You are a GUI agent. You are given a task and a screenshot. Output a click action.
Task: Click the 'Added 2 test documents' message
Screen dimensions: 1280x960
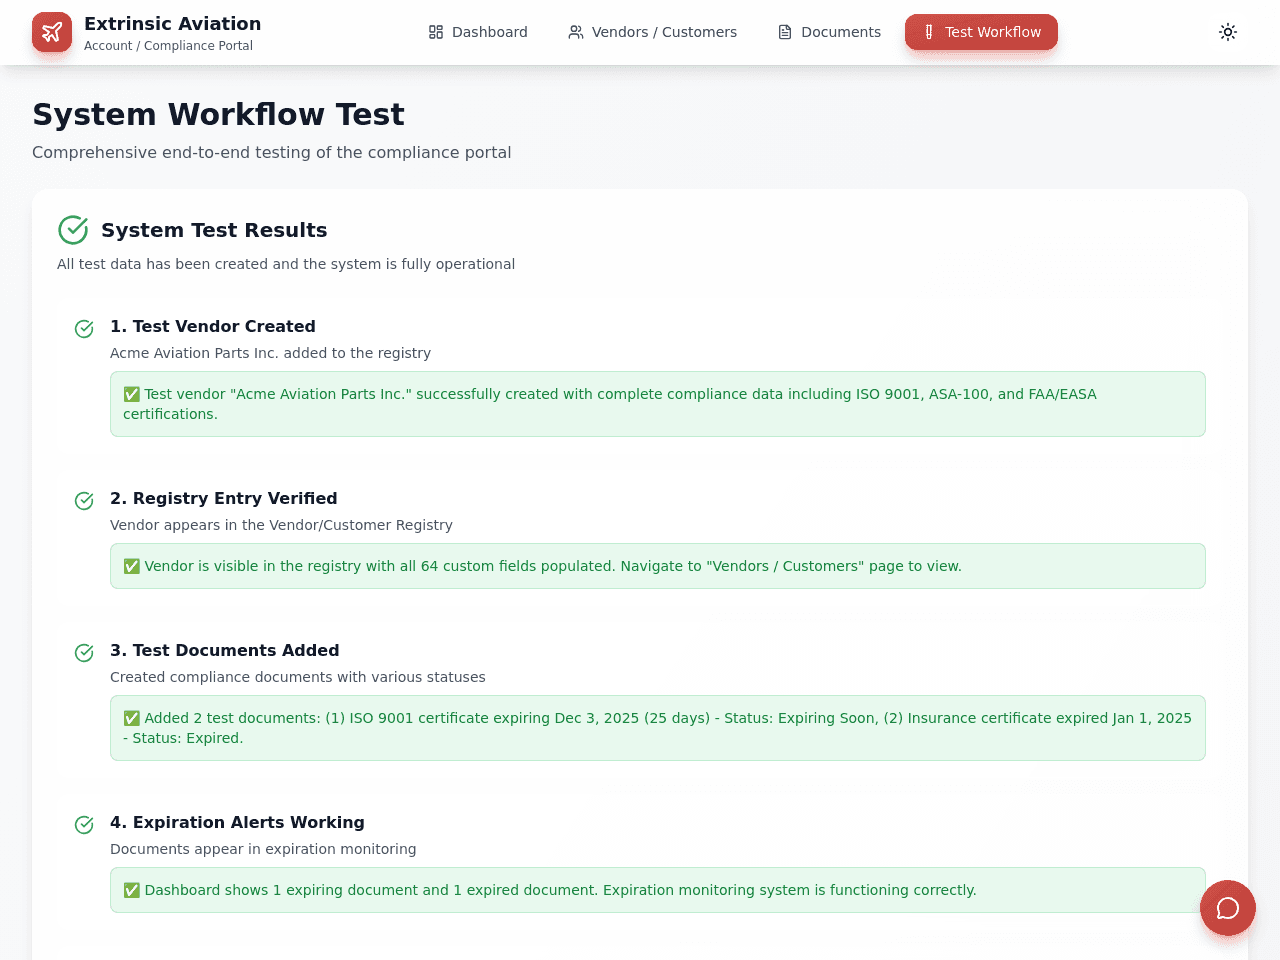[658, 728]
